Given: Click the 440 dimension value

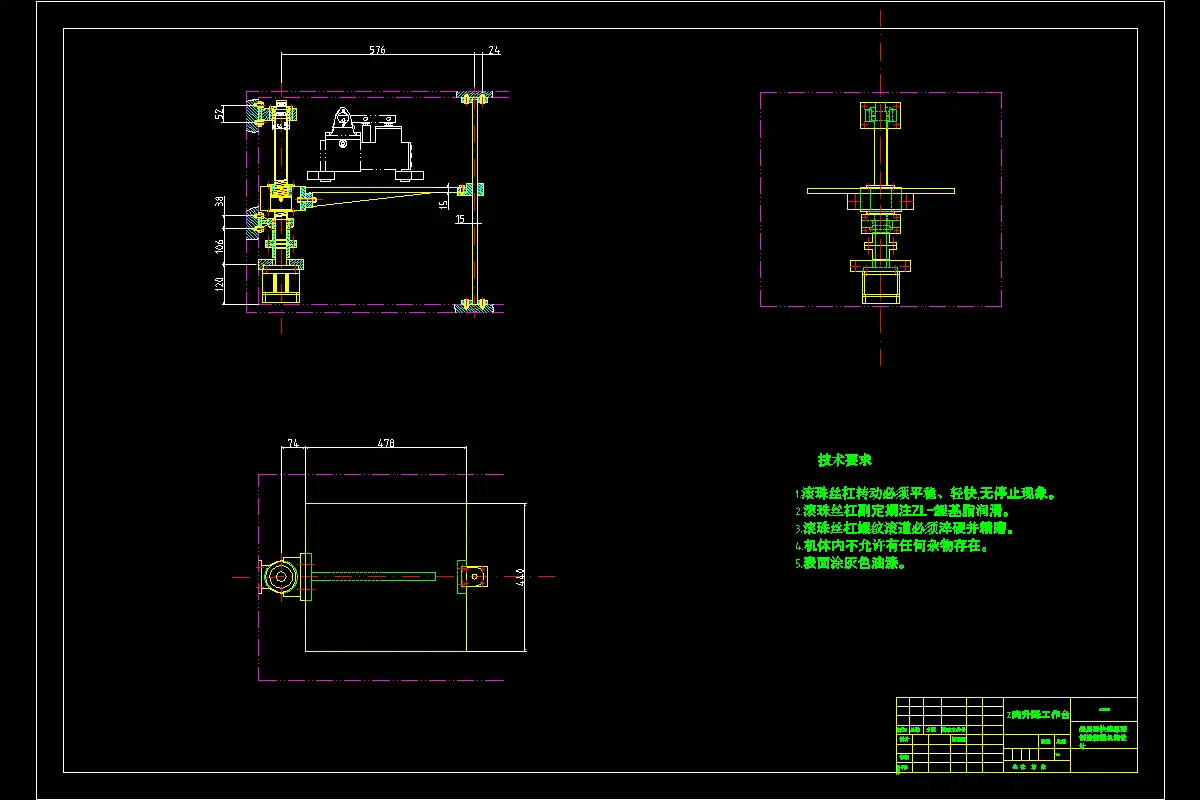Looking at the screenshot, I should point(521,578).
